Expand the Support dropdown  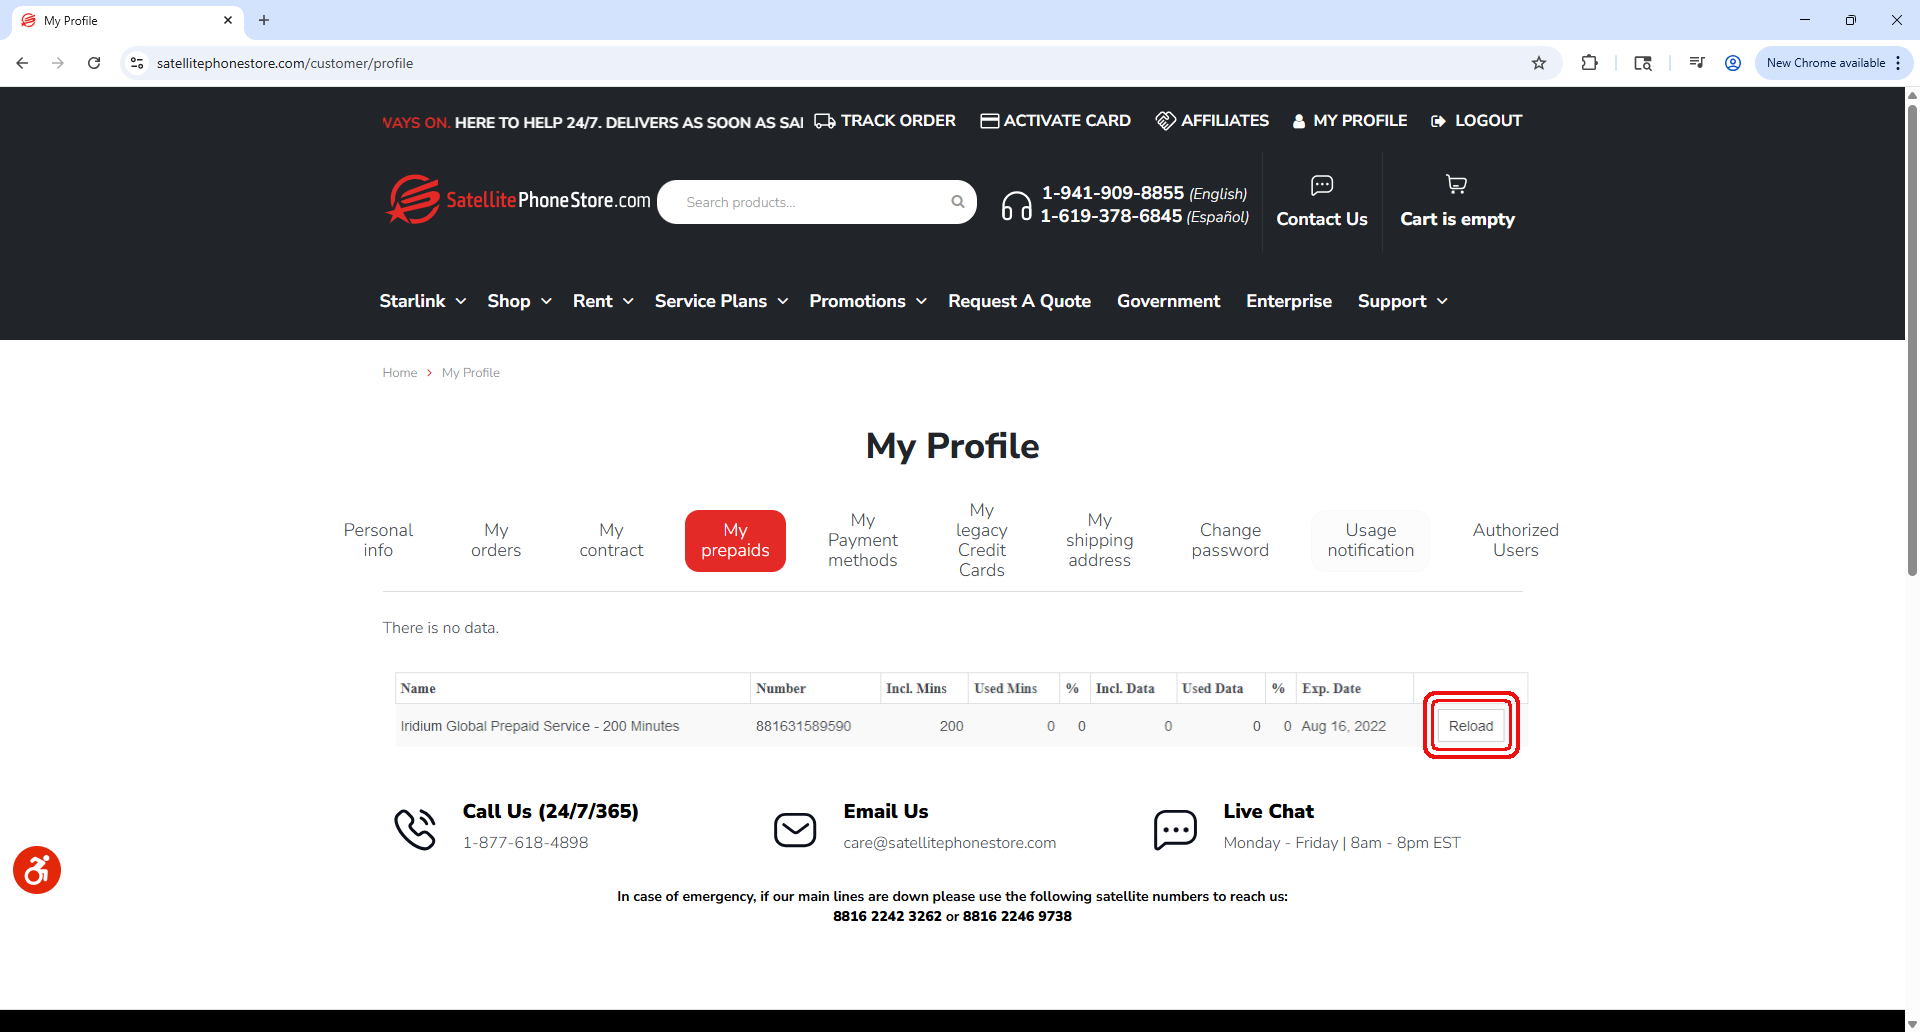[x=1402, y=301]
